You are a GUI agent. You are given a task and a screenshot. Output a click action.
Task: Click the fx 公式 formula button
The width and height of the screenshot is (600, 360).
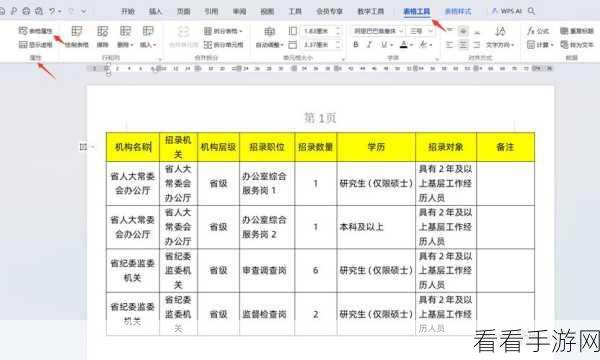coord(538,31)
